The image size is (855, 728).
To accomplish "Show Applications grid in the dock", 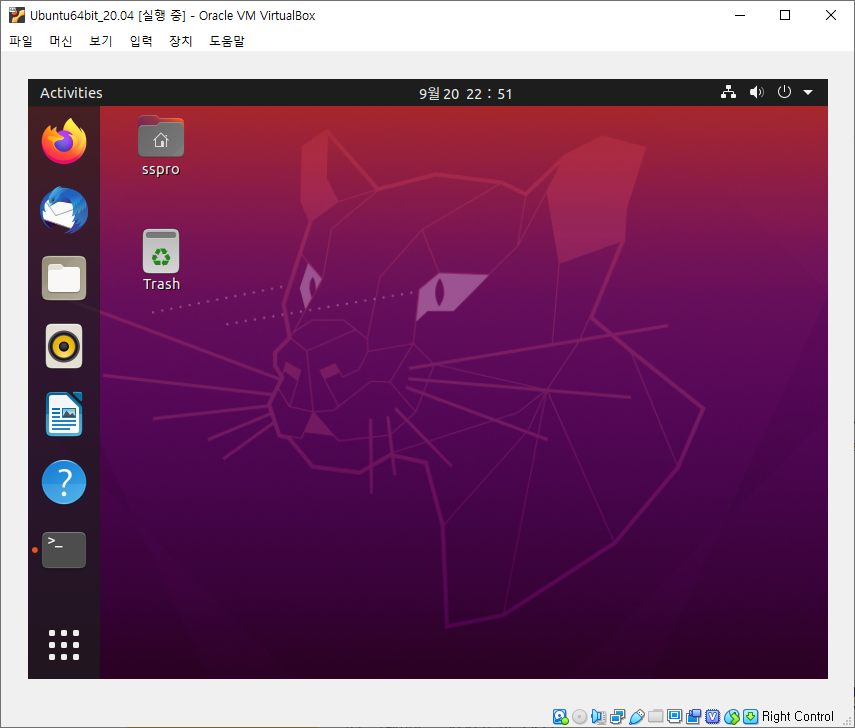I will pos(64,645).
